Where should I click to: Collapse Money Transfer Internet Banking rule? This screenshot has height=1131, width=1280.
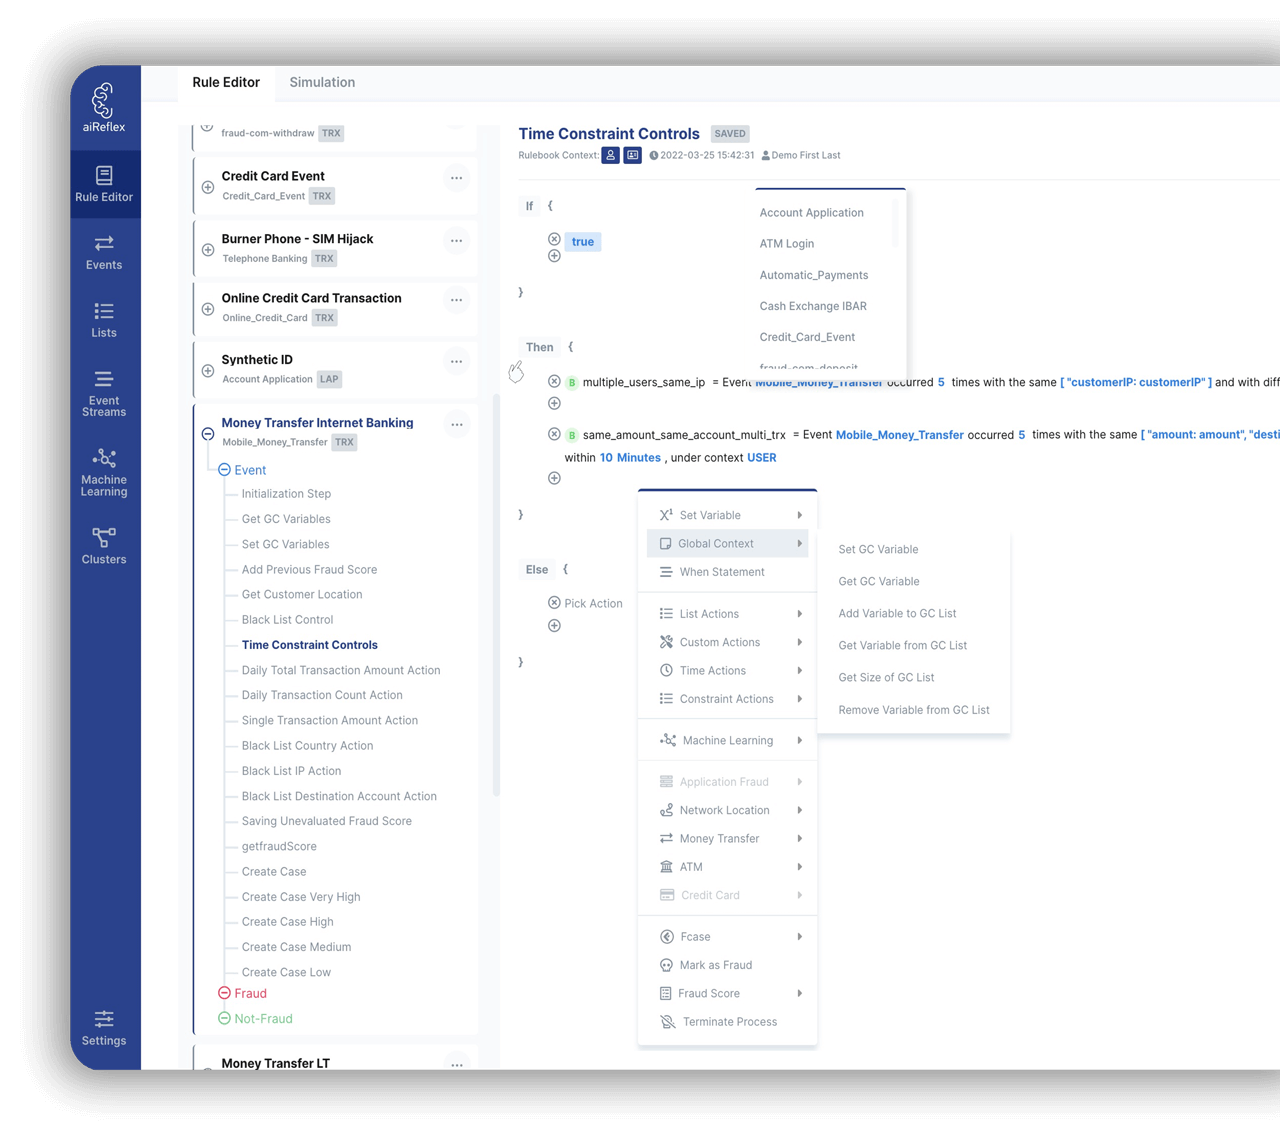tap(208, 434)
